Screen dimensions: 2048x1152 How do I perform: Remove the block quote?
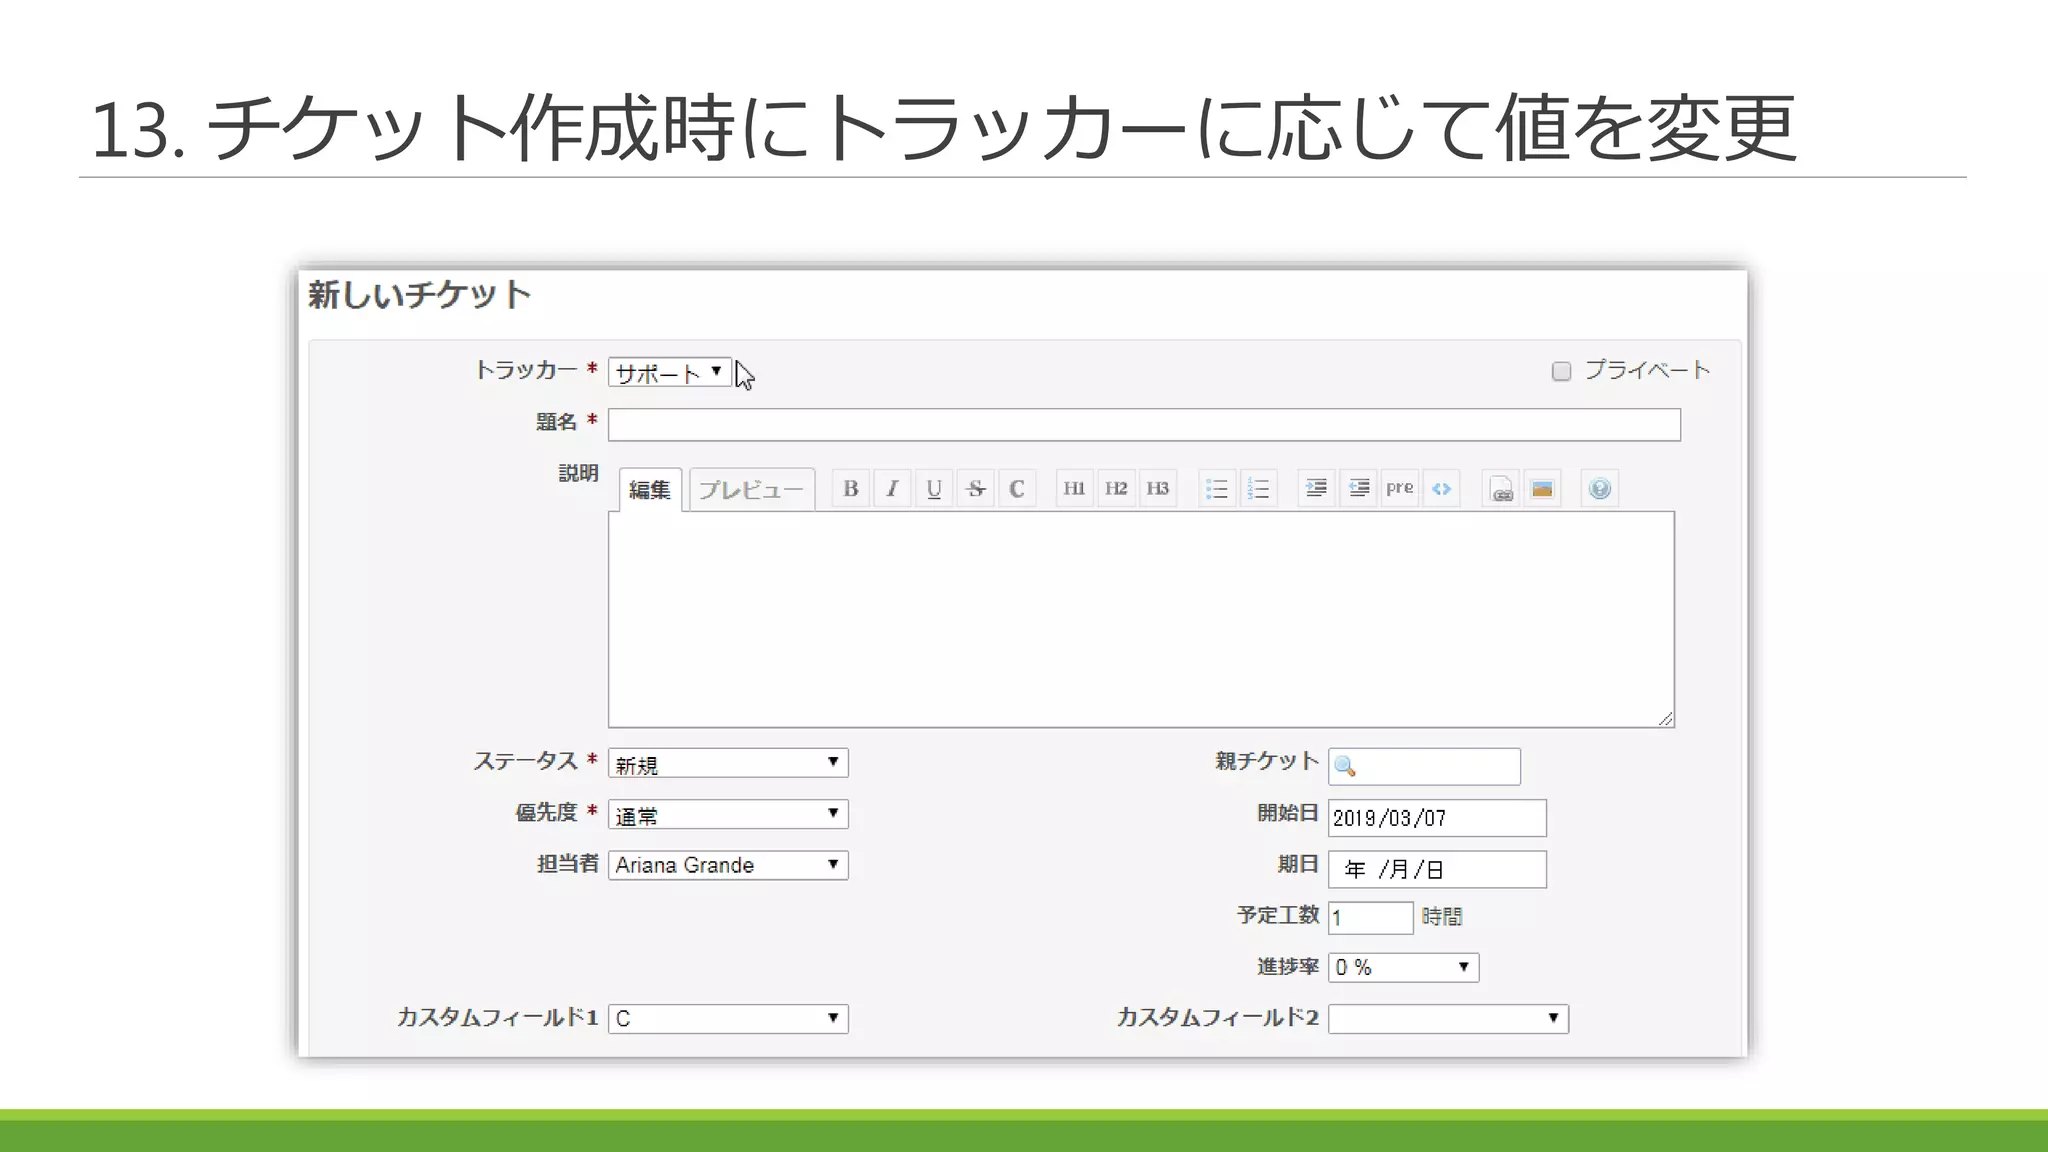point(1358,489)
